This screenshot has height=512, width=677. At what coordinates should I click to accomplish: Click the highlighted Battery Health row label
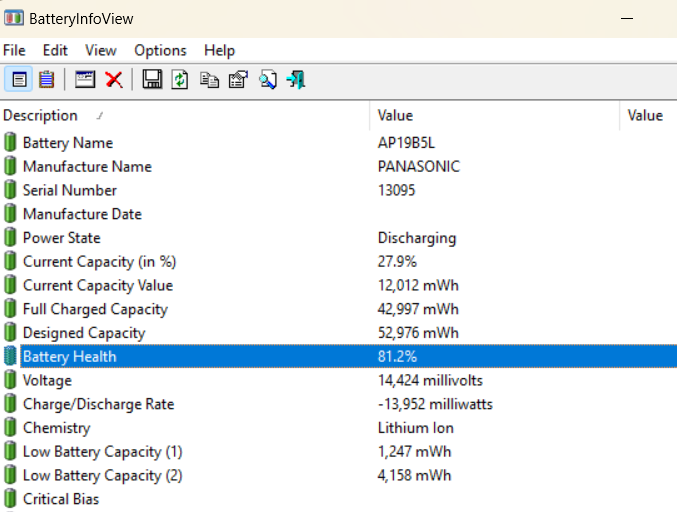point(70,357)
